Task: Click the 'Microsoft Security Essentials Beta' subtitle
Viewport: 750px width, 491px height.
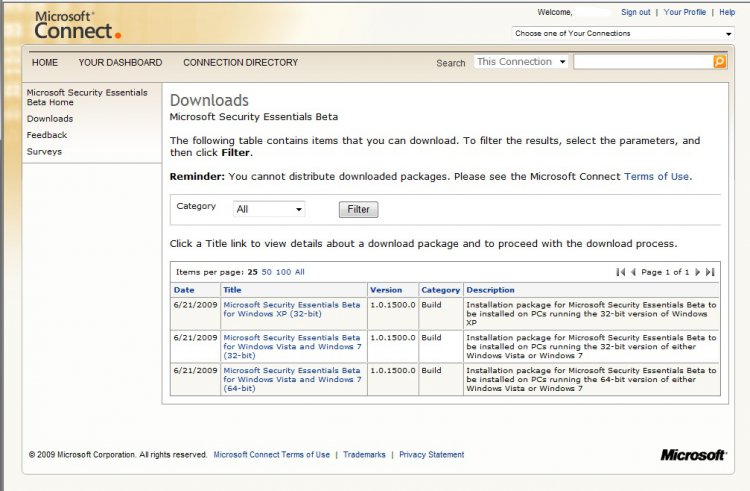Action: pyautogui.click(x=254, y=117)
